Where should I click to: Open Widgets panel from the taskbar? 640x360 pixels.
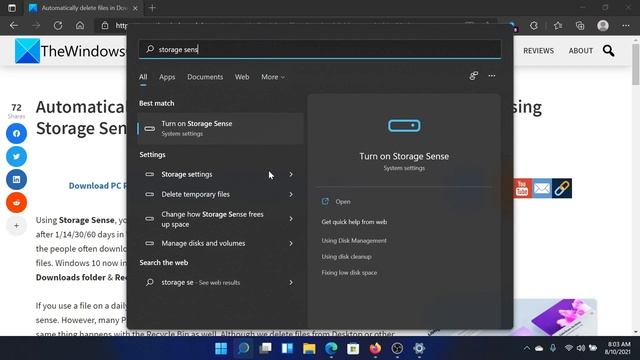pos(287,348)
